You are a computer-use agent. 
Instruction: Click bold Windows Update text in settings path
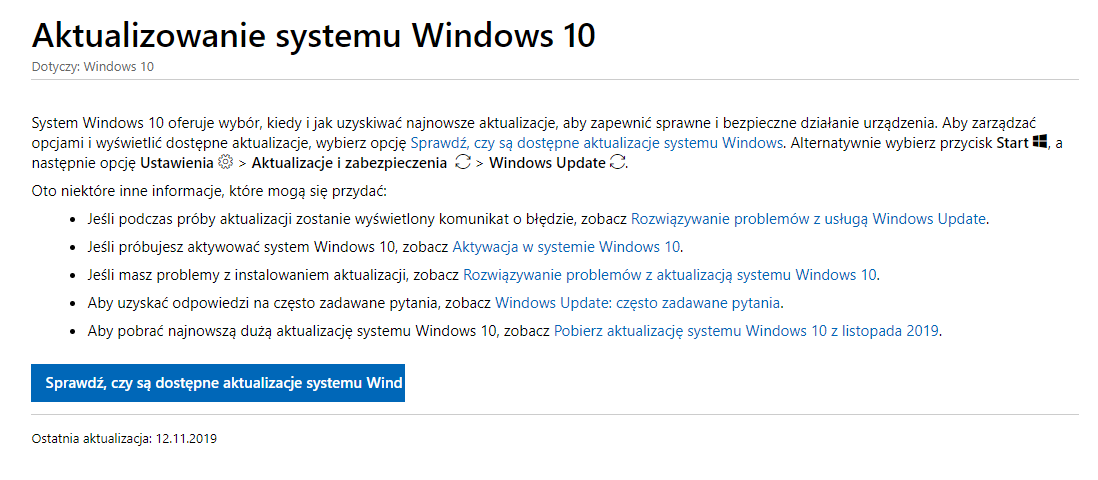click(547, 163)
